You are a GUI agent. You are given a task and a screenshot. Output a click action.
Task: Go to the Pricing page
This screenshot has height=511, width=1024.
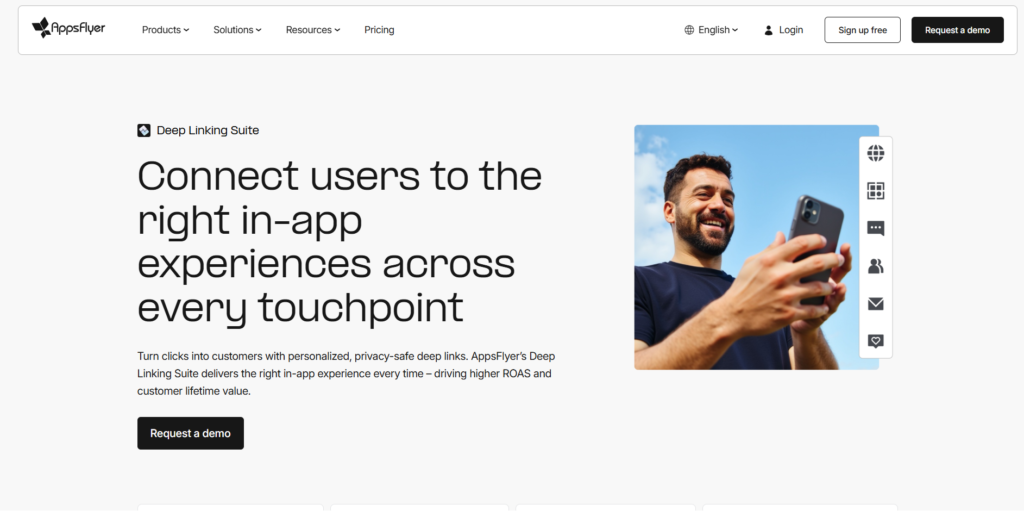coord(379,30)
